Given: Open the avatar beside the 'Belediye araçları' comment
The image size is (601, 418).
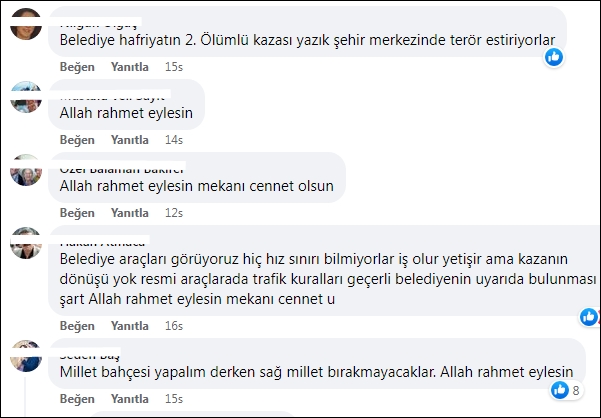Looking at the screenshot, I should pyautogui.click(x=25, y=243).
